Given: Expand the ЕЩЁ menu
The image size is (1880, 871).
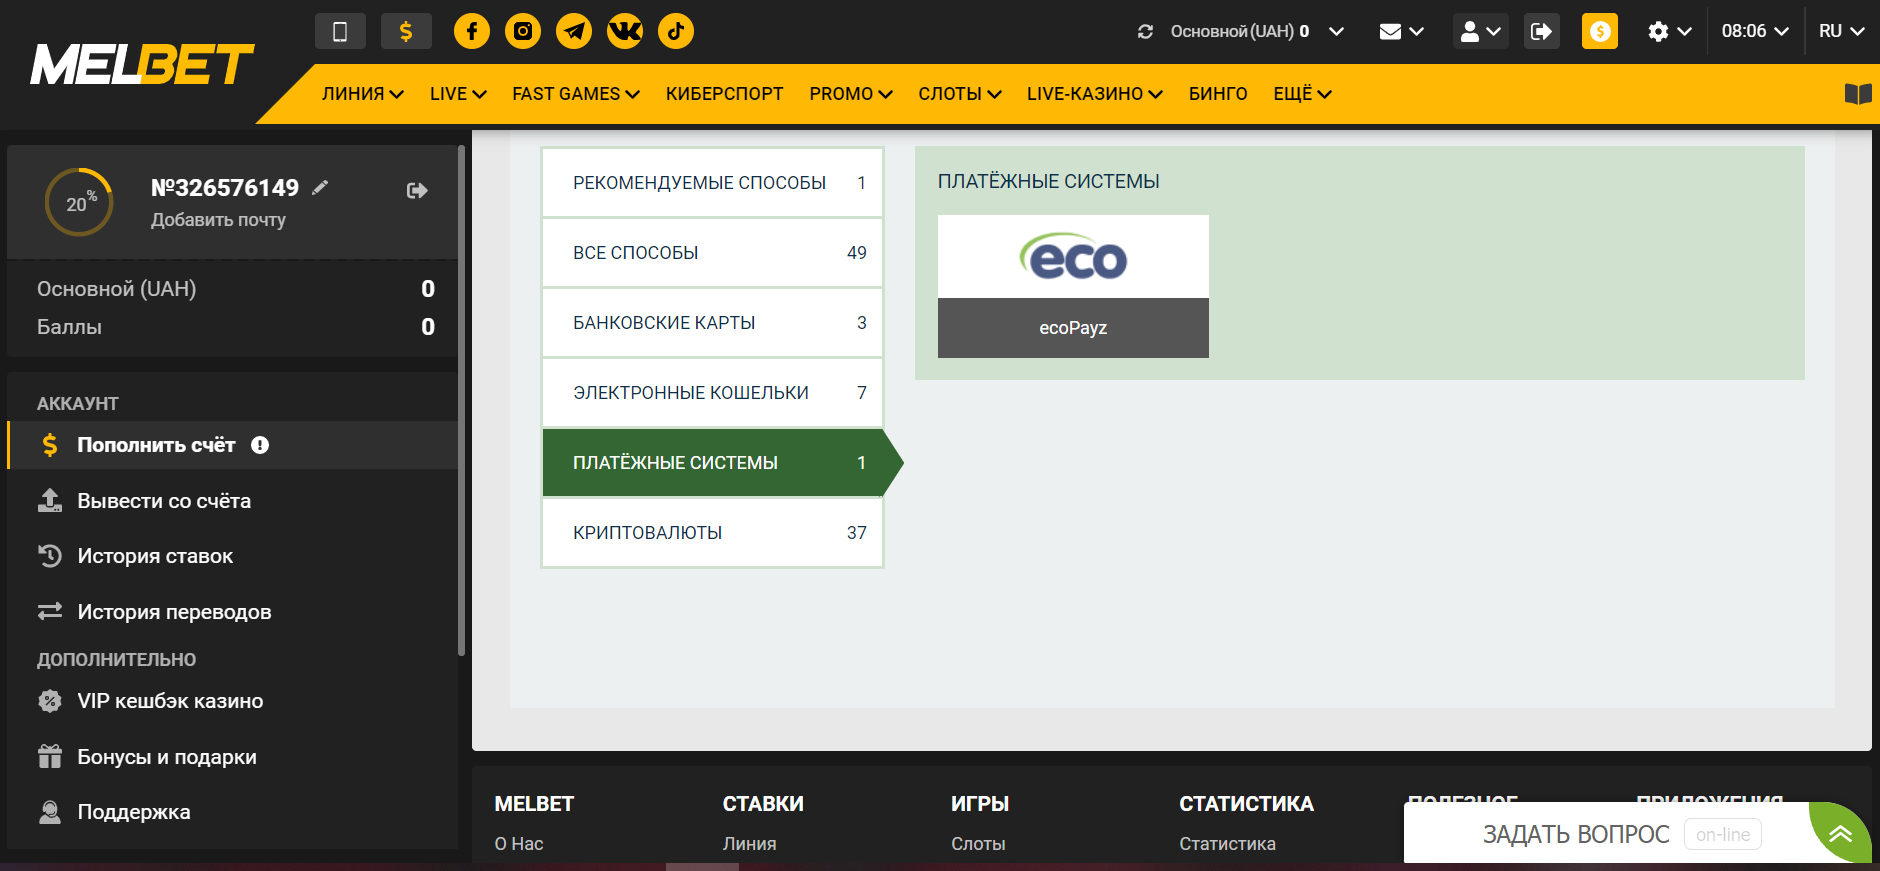Looking at the screenshot, I should tap(1302, 94).
